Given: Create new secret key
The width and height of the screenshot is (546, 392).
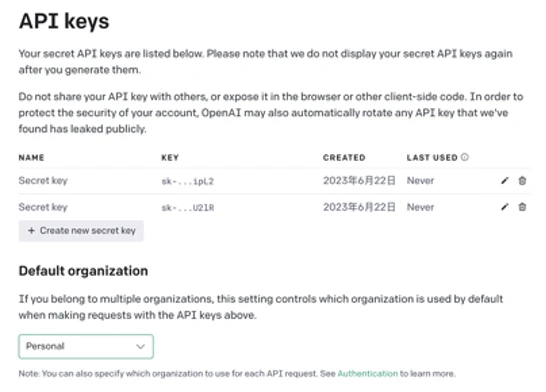Looking at the screenshot, I should (x=81, y=231).
